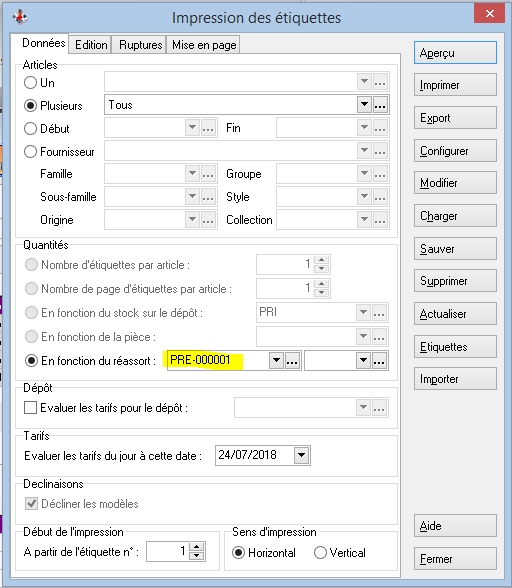The width and height of the screenshot is (512, 588).
Task: Click the Imprimer button
Action: (x=455, y=85)
